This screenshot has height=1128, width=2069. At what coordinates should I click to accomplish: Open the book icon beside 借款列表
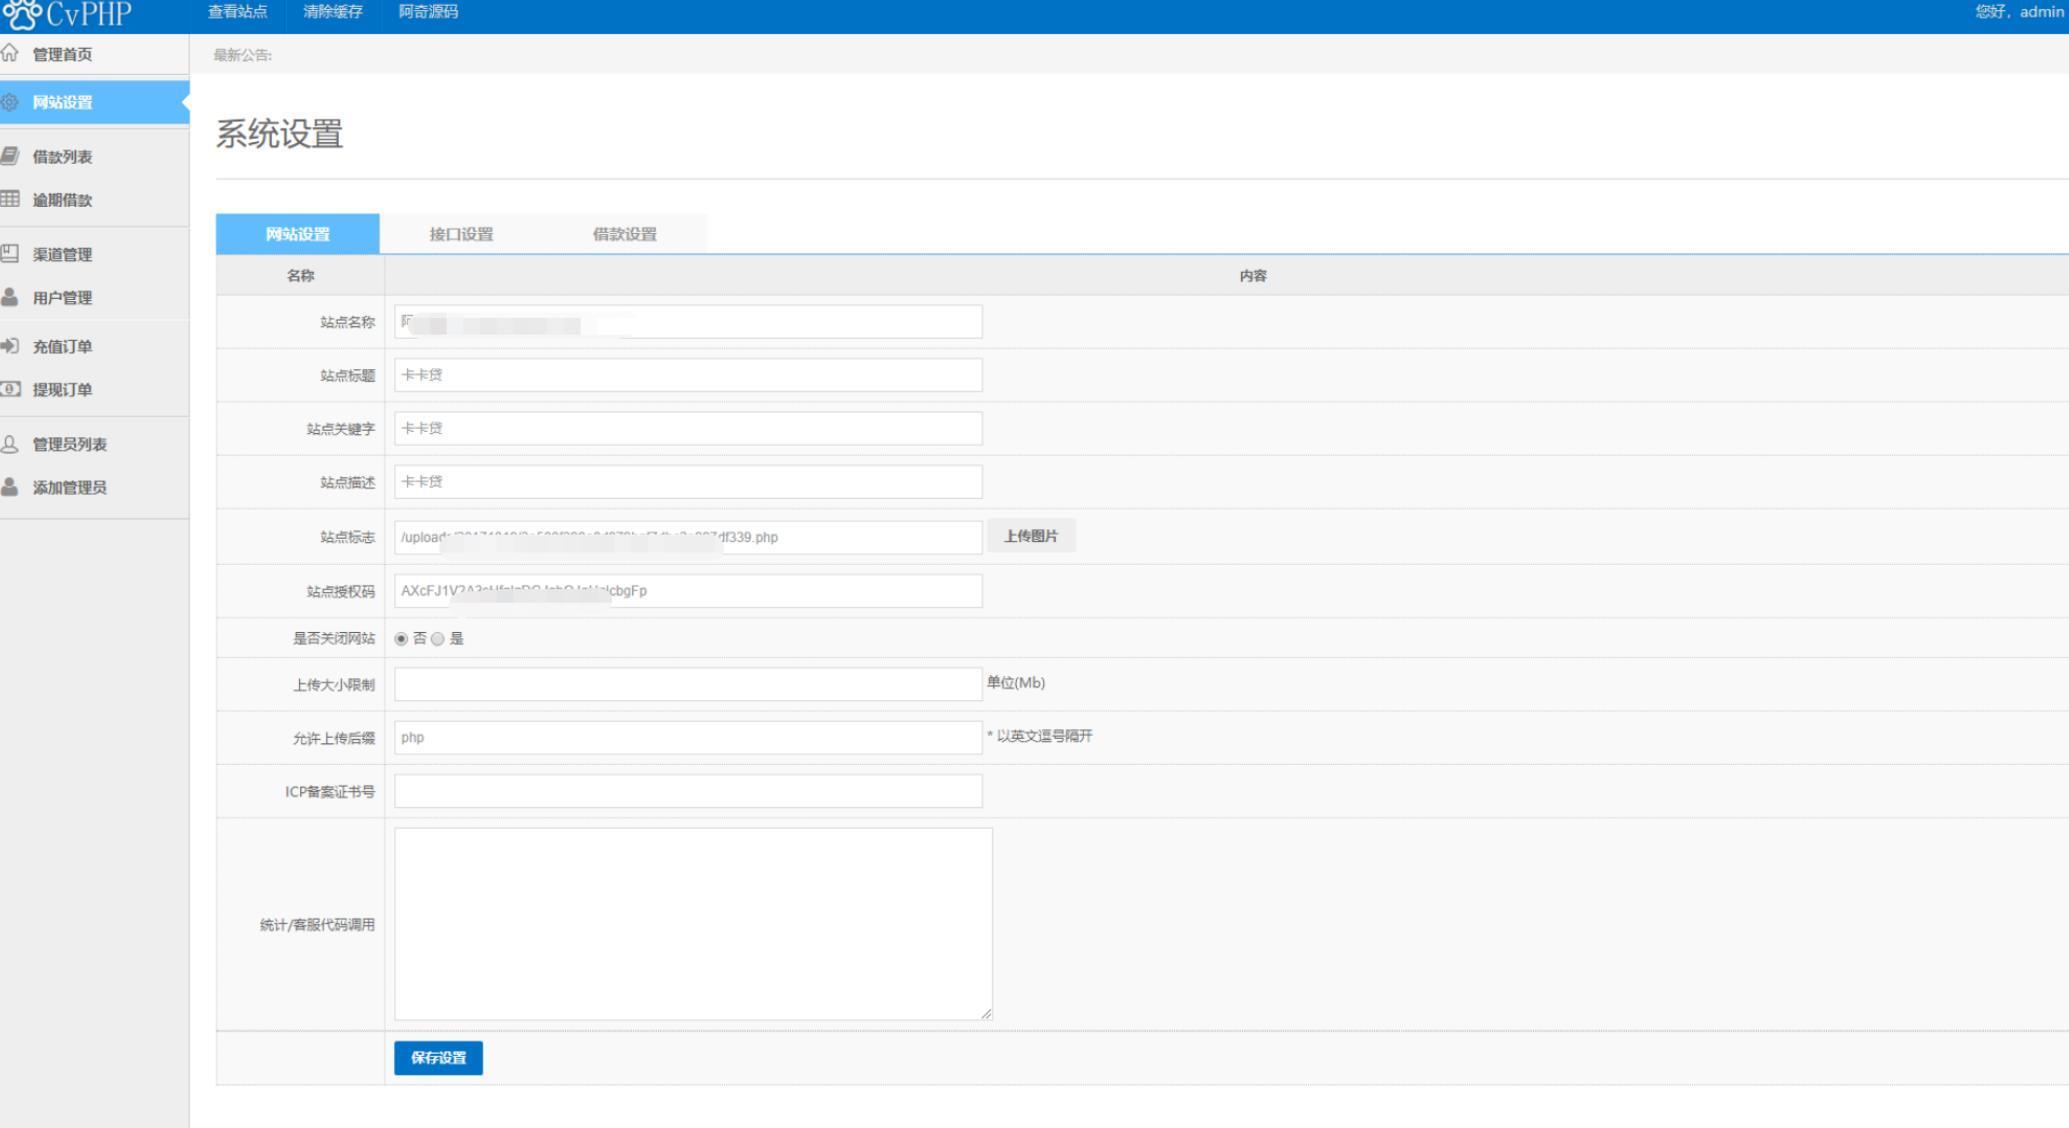(9, 156)
